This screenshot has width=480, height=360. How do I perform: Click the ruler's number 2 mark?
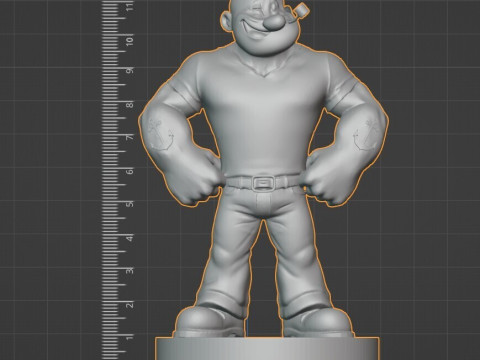click(130, 304)
